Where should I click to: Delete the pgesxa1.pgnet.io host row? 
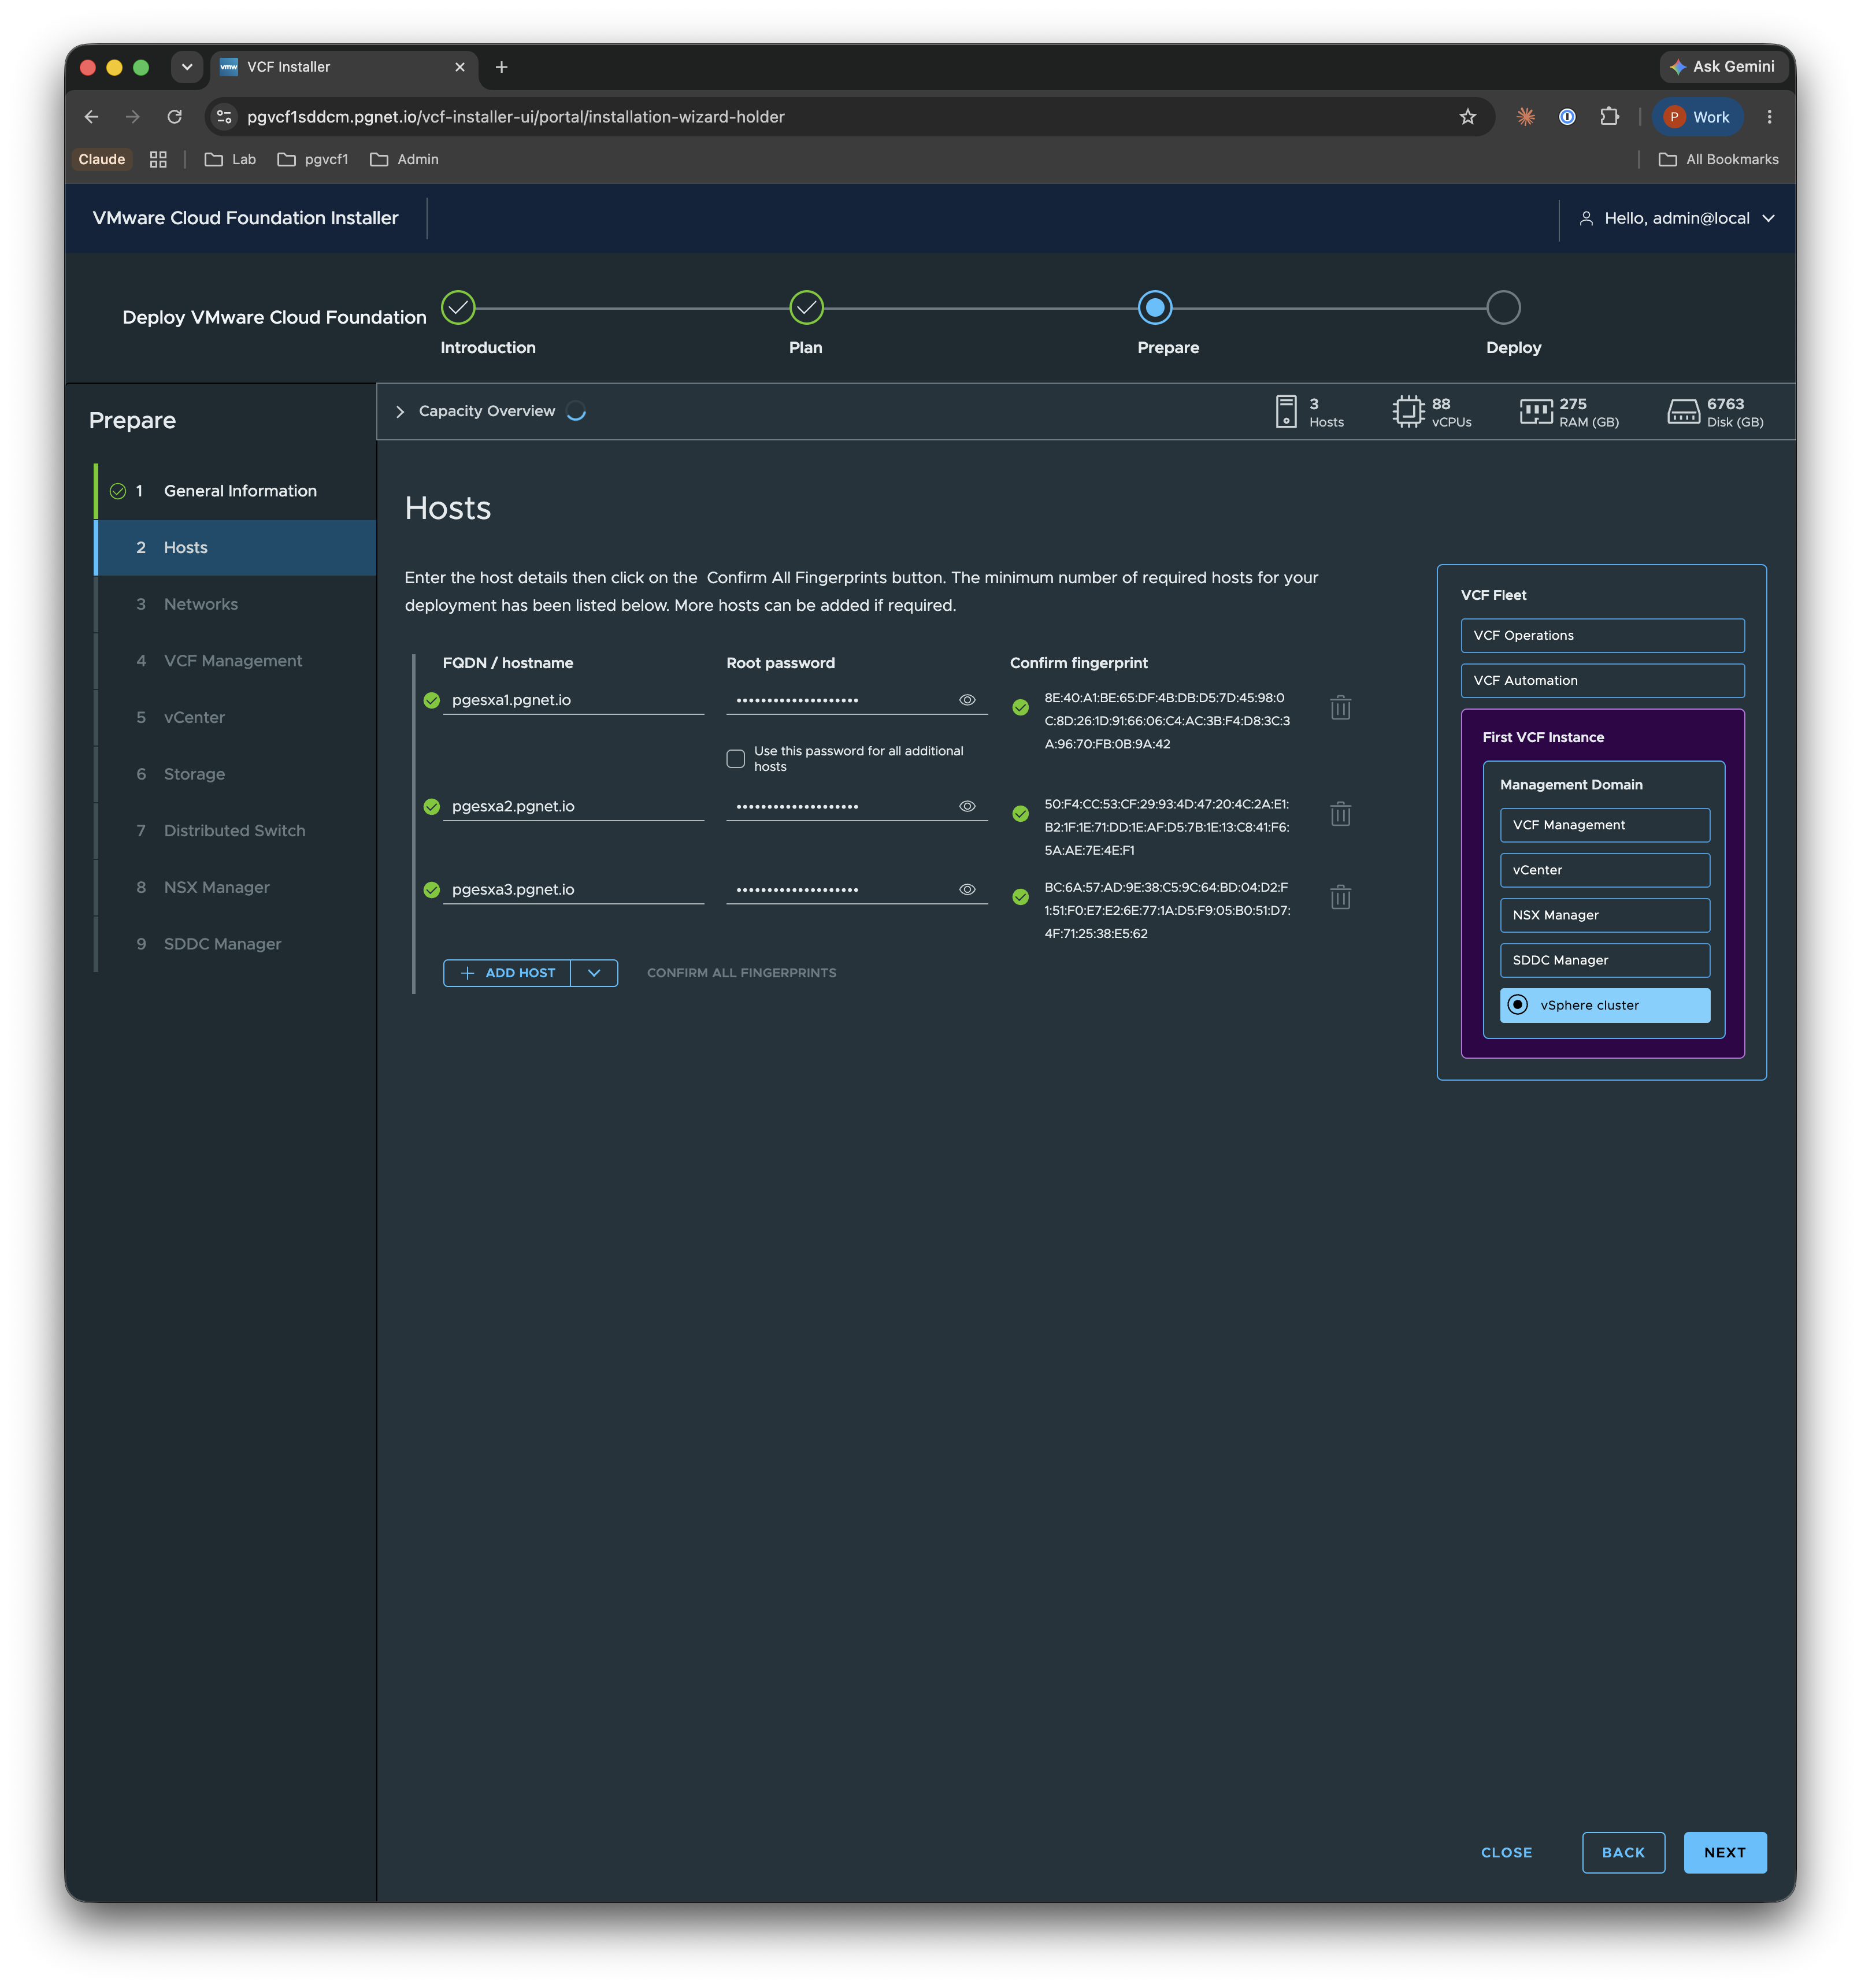[x=1340, y=708]
